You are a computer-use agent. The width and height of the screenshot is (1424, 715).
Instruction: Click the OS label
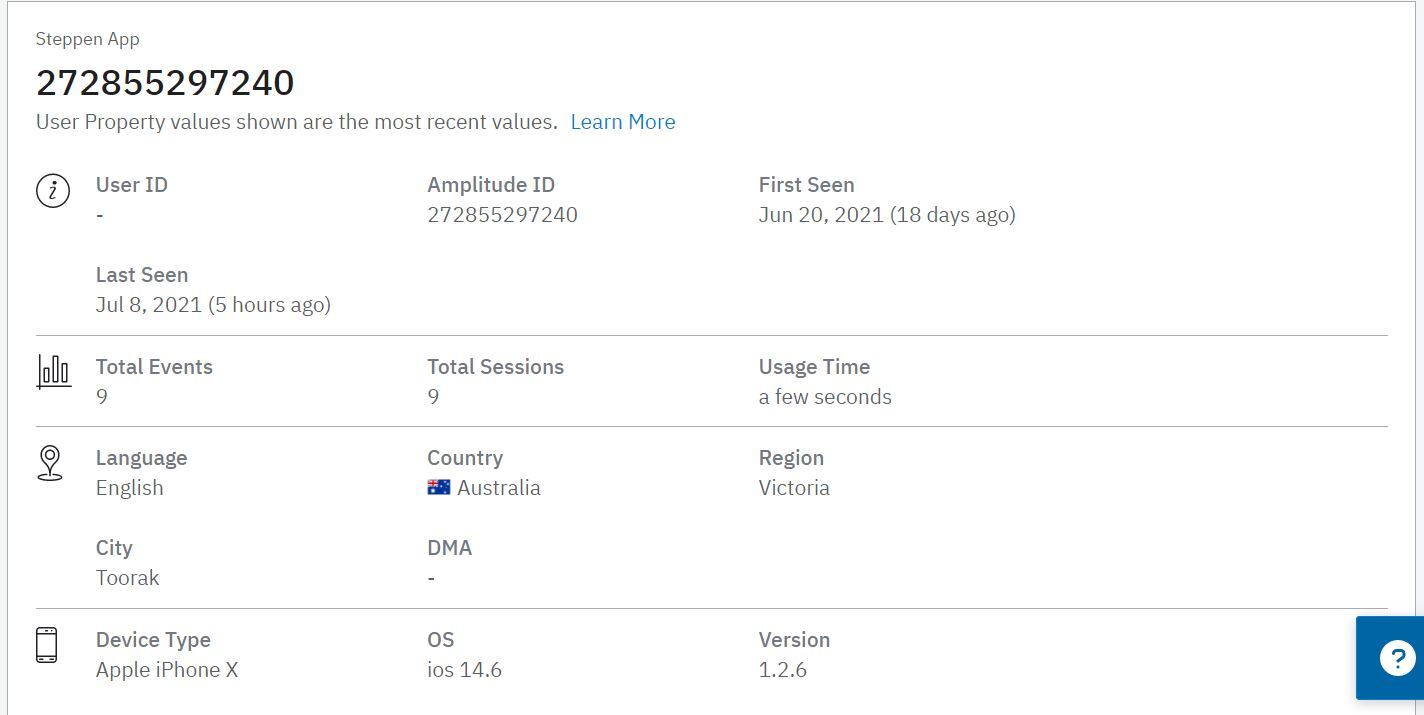[x=441, y=640]
